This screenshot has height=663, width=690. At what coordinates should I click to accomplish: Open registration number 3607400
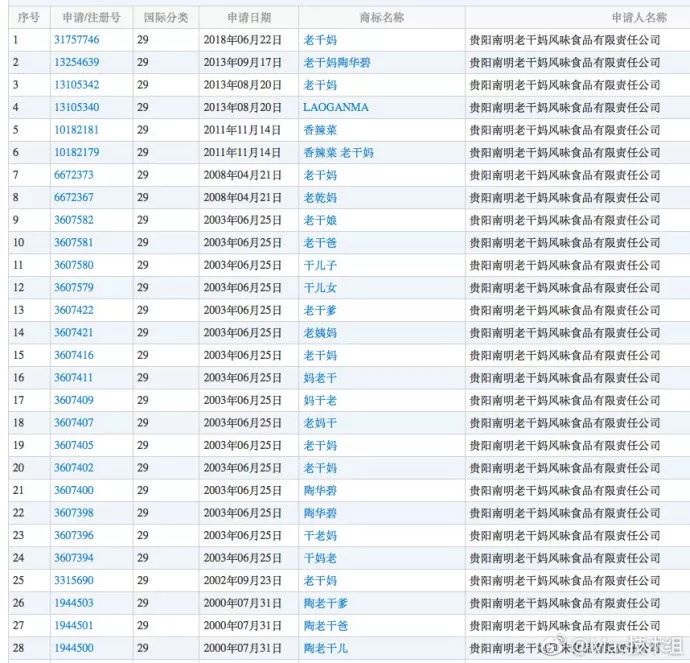[74, 490]
